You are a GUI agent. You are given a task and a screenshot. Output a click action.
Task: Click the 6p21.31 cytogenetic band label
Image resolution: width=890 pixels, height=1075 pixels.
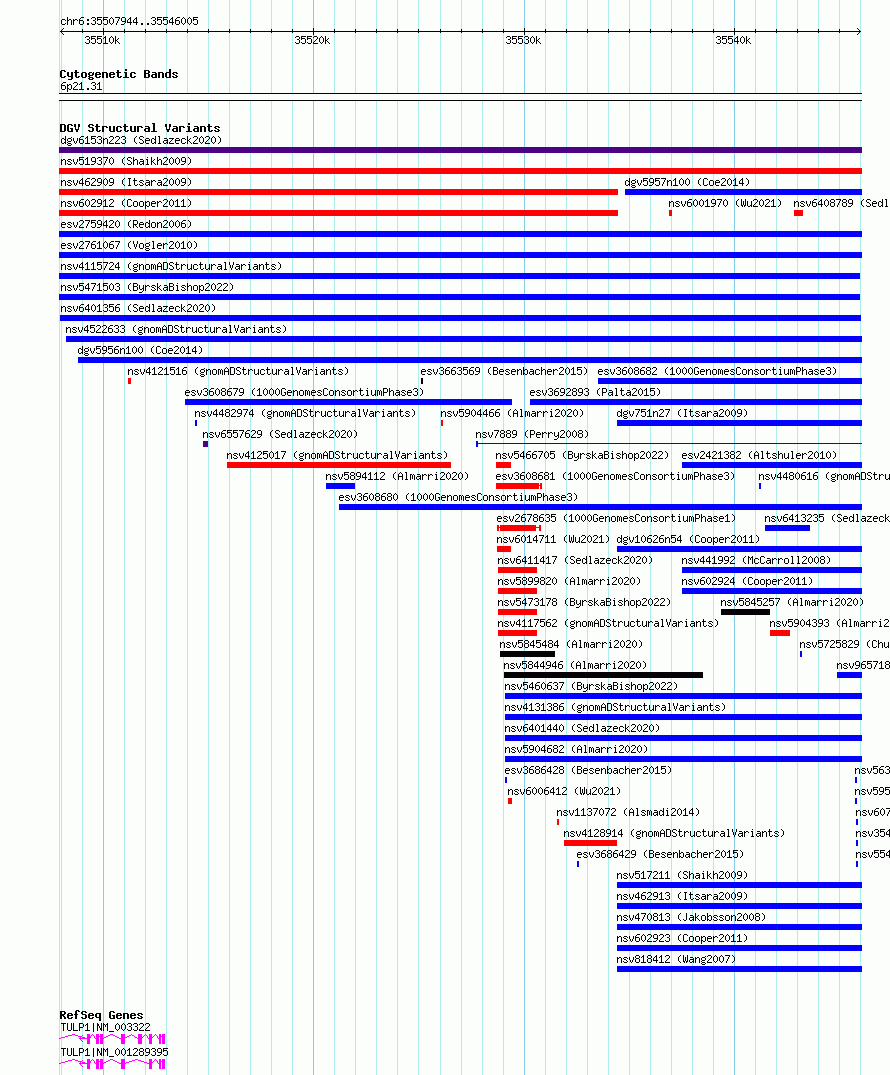coord(81,86)
